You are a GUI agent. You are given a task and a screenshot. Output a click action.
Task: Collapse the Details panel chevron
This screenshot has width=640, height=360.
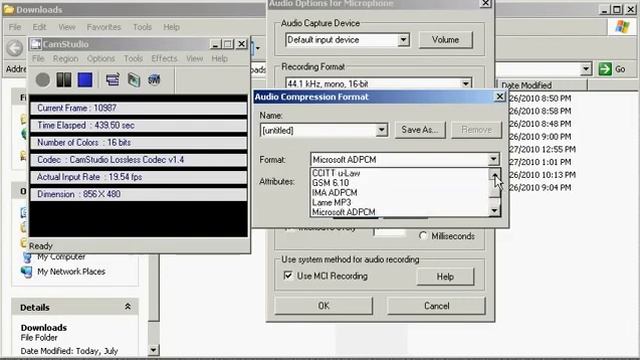128,307
